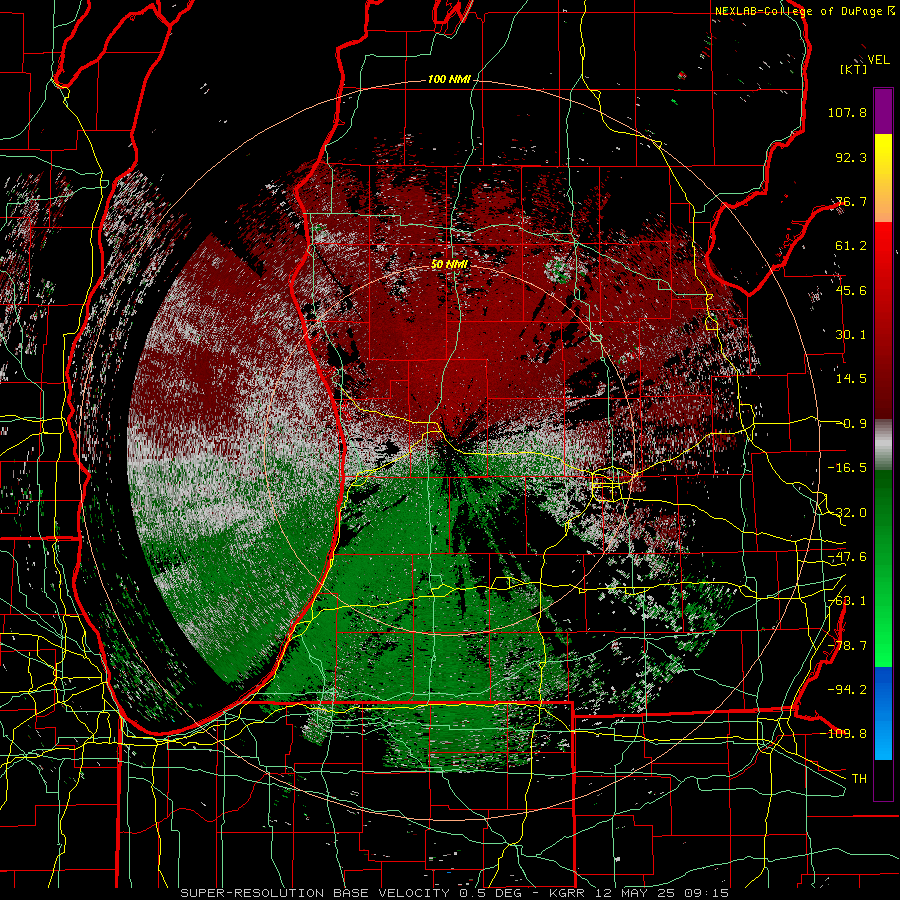Viewport: 900px width, 900px height.
Task: Click the black TH segment of the color bar
Action: tap(883, 780)
